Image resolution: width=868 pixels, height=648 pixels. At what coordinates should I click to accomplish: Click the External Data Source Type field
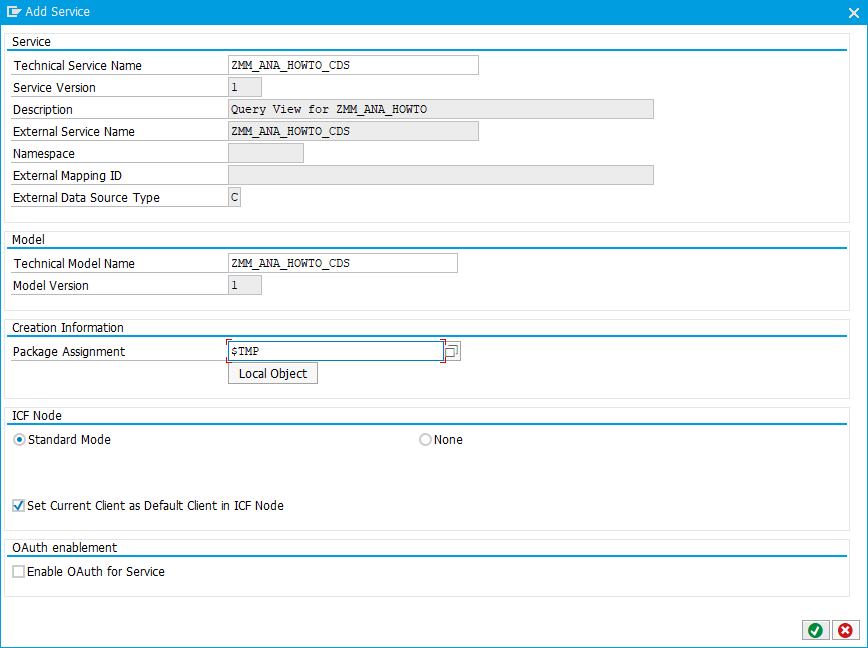click(234, 198)
